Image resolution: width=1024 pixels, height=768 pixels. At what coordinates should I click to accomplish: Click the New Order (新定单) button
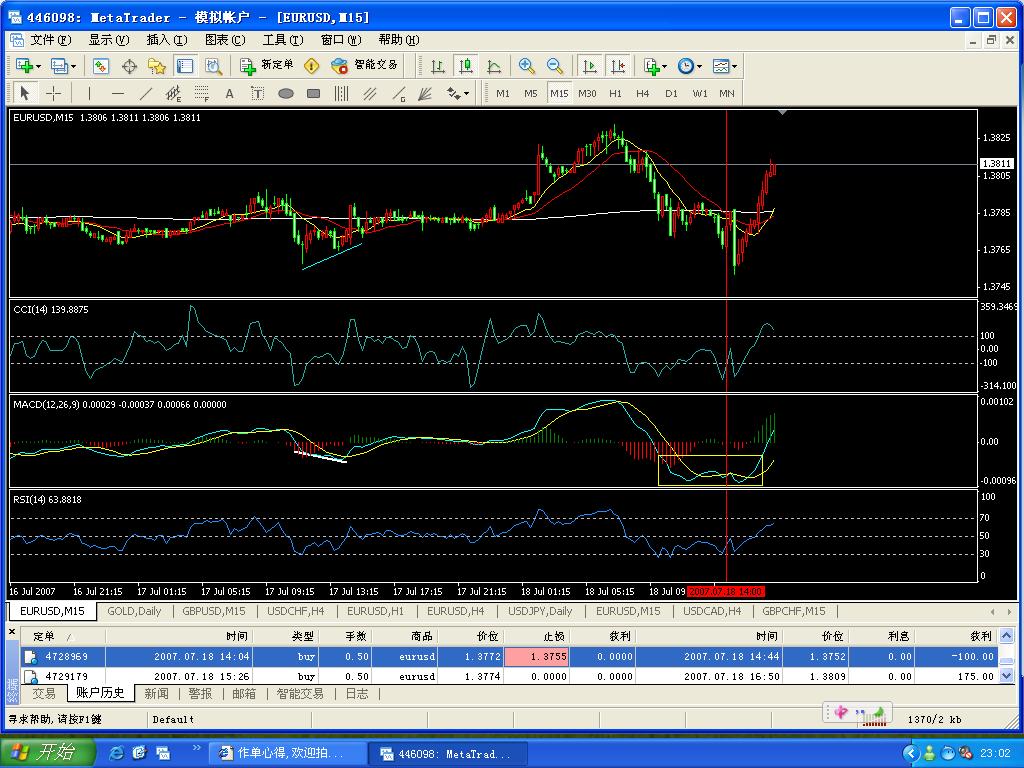(x=267, y=66)
